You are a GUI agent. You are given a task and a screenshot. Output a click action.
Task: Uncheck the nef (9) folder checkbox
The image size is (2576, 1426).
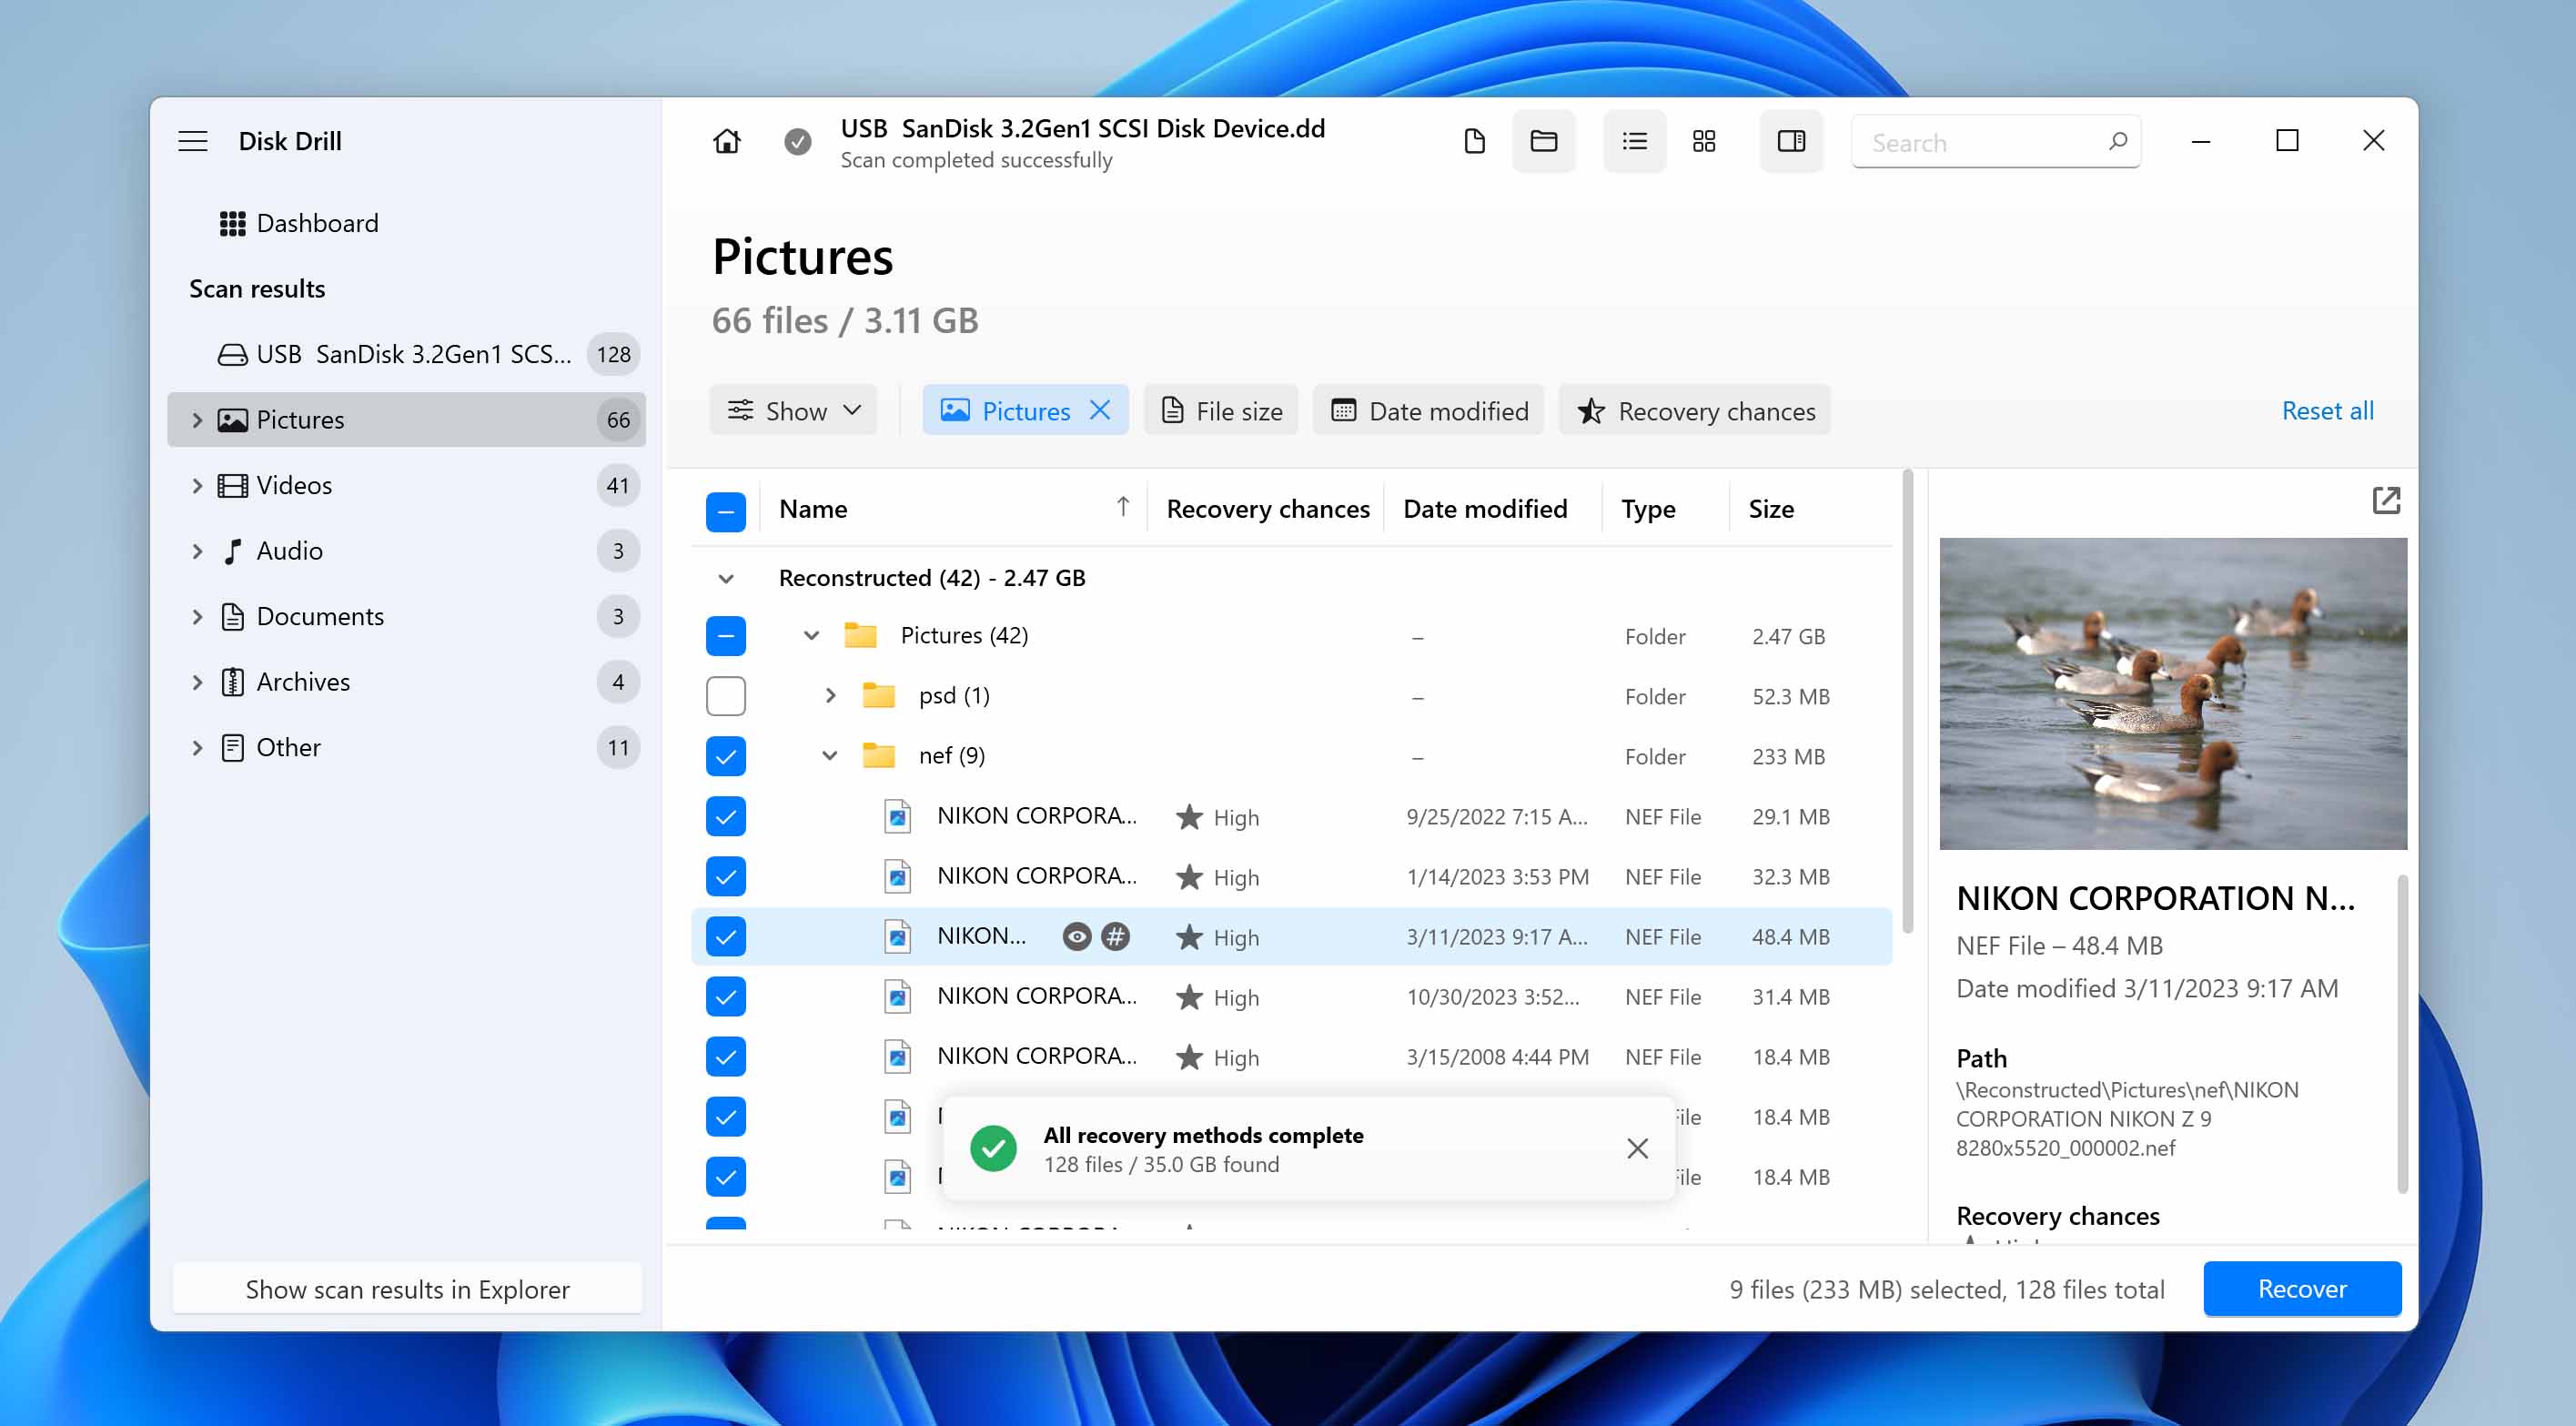[725, 755]
